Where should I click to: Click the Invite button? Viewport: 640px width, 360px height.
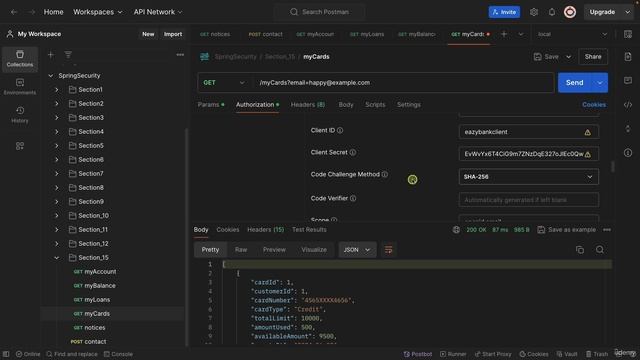pos(504,12)
